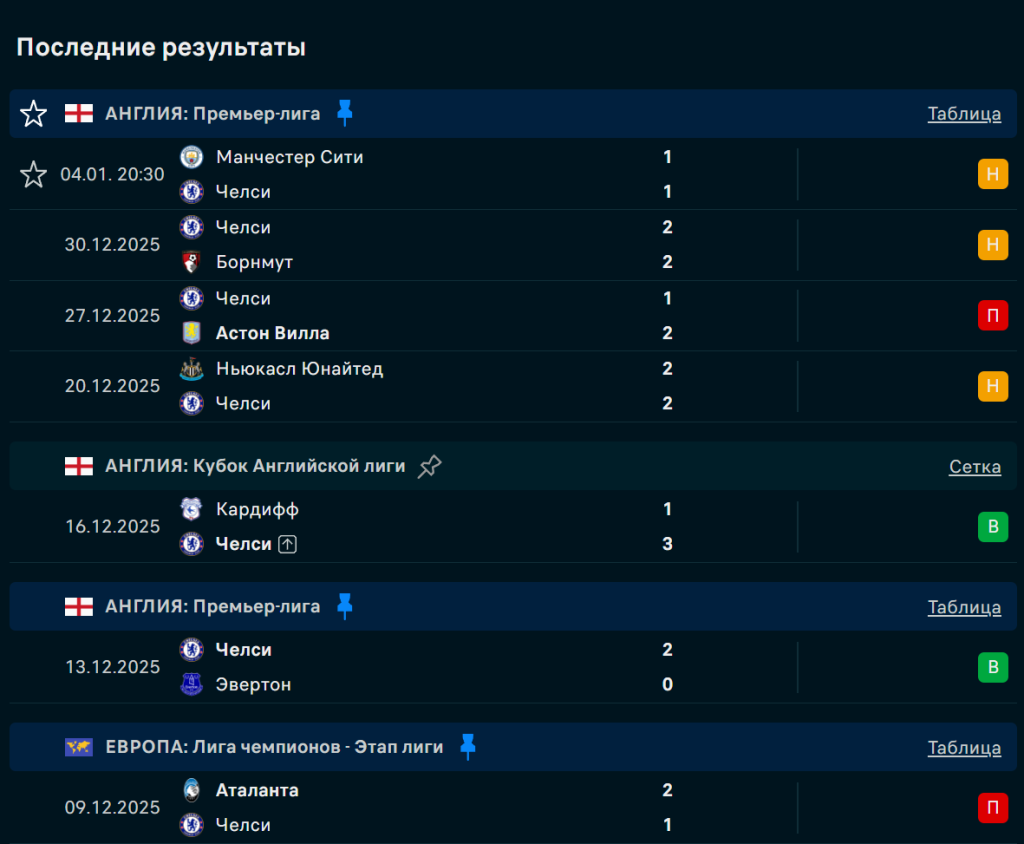This screenshot has width=1024, height=844.
Task: Click the advancement arrow icon beside Chelsea
Action: 288,544
